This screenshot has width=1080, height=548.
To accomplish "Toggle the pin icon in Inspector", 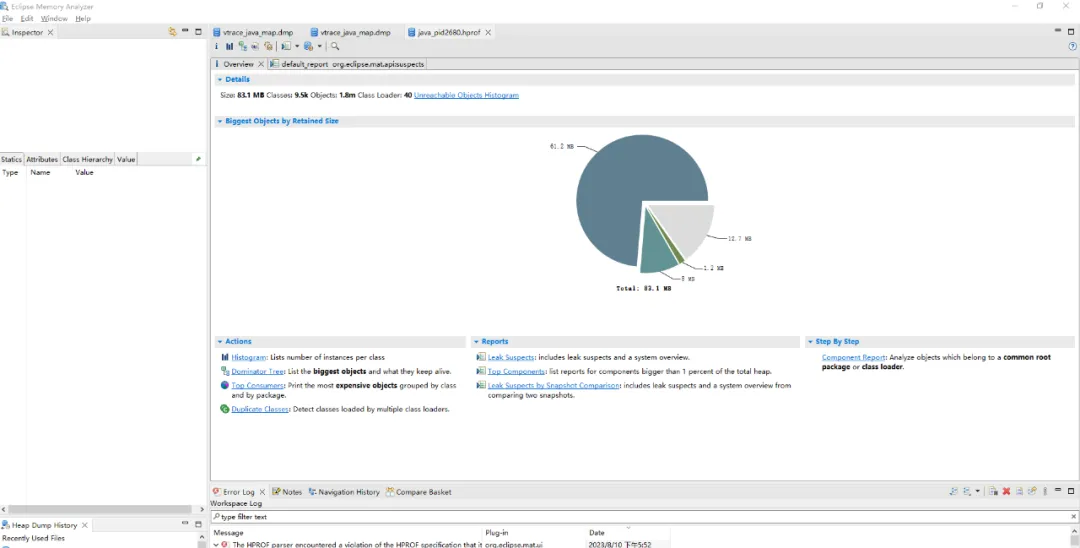I will pyautogui.click(x=198, y=159).
